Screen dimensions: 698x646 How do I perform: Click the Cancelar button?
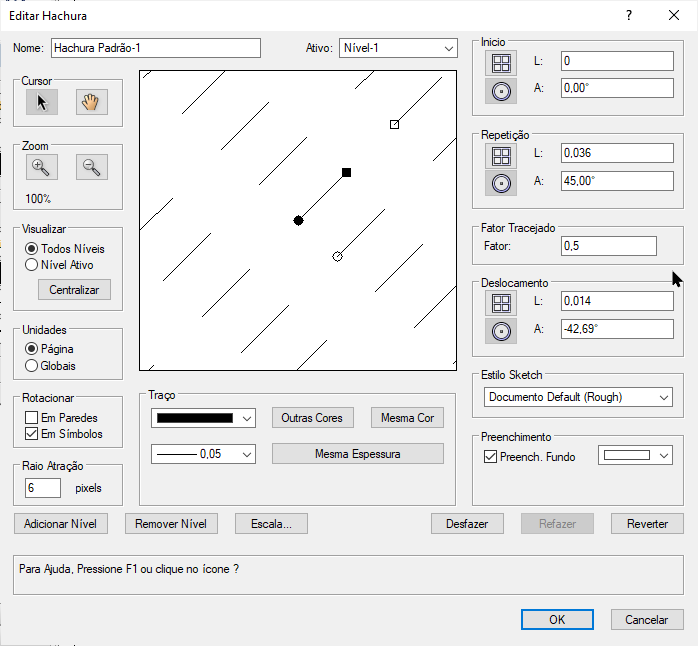point(647,619)
